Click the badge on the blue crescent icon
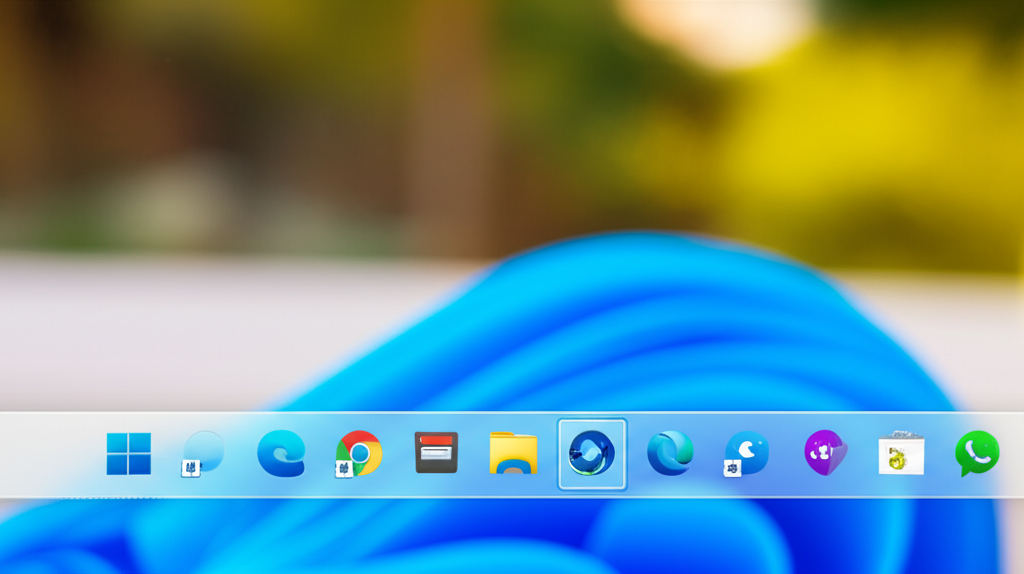Screen dimensions: 1024x574 pyautogui.click(x=732, y=468)
